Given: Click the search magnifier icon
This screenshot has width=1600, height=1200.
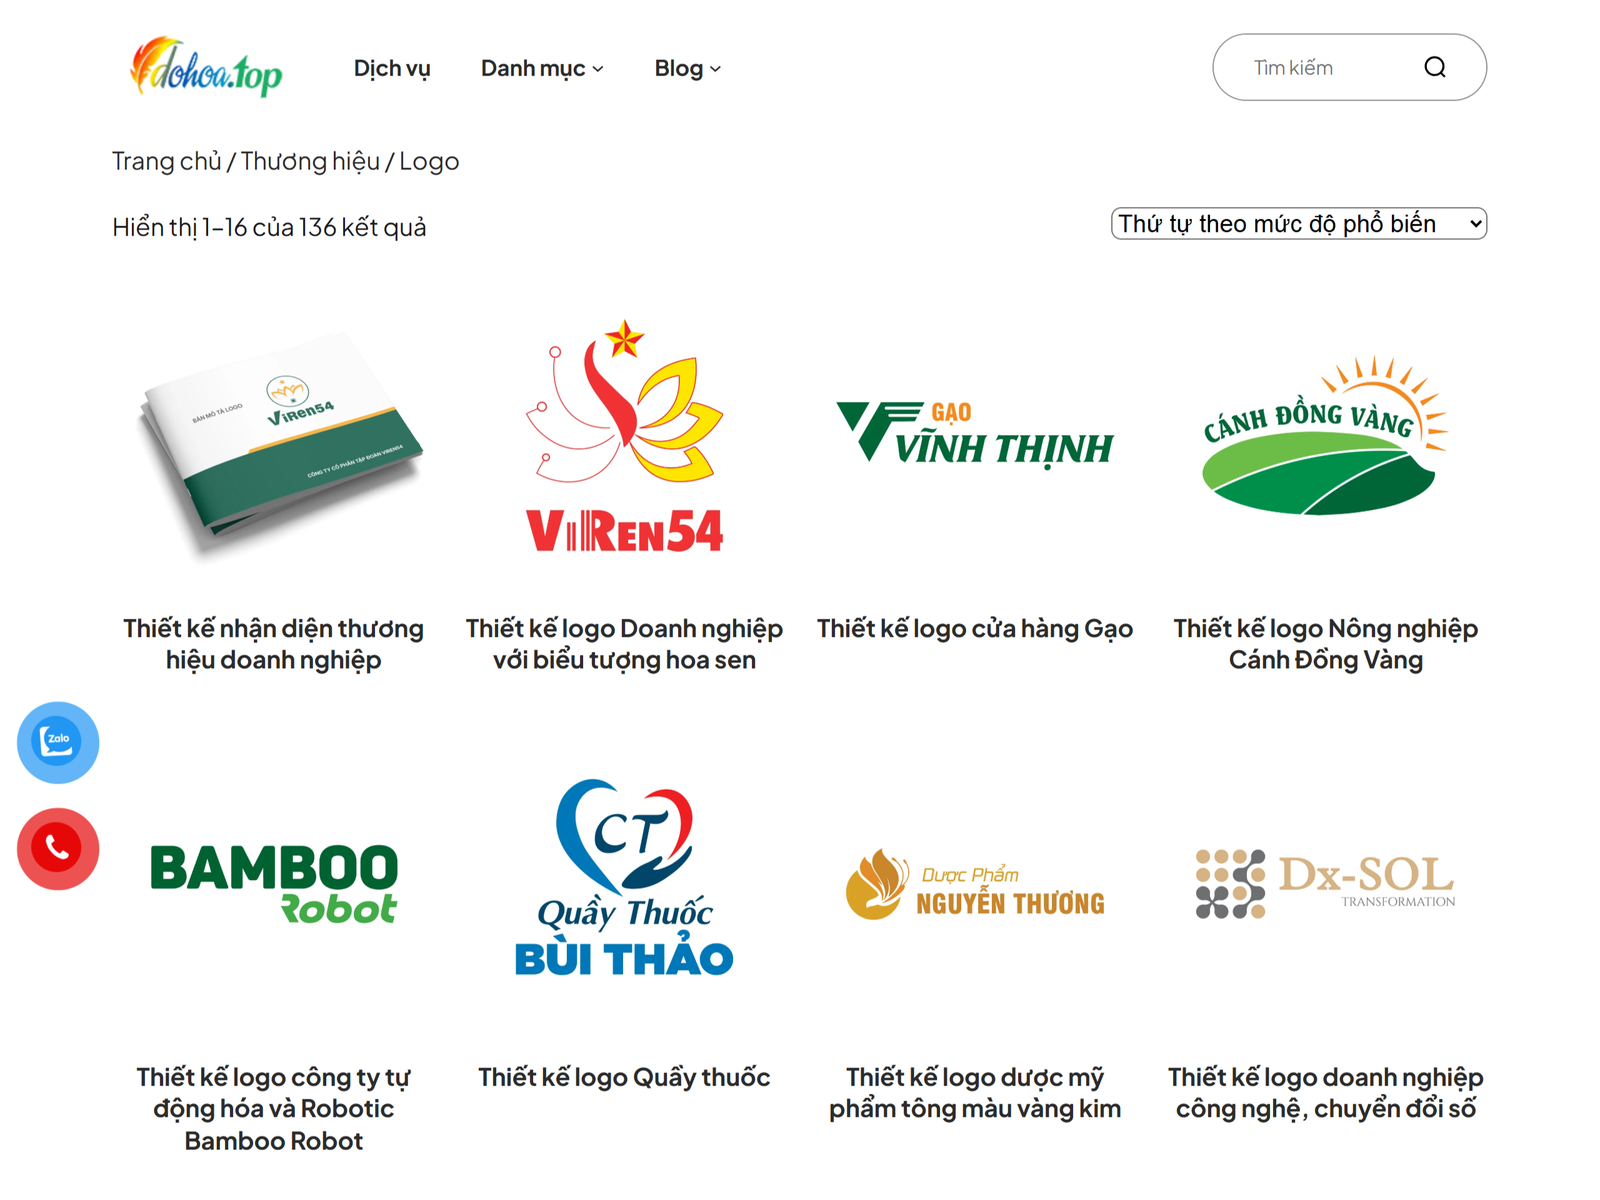Looking at the screenshot, I should tap(1435, 67).
